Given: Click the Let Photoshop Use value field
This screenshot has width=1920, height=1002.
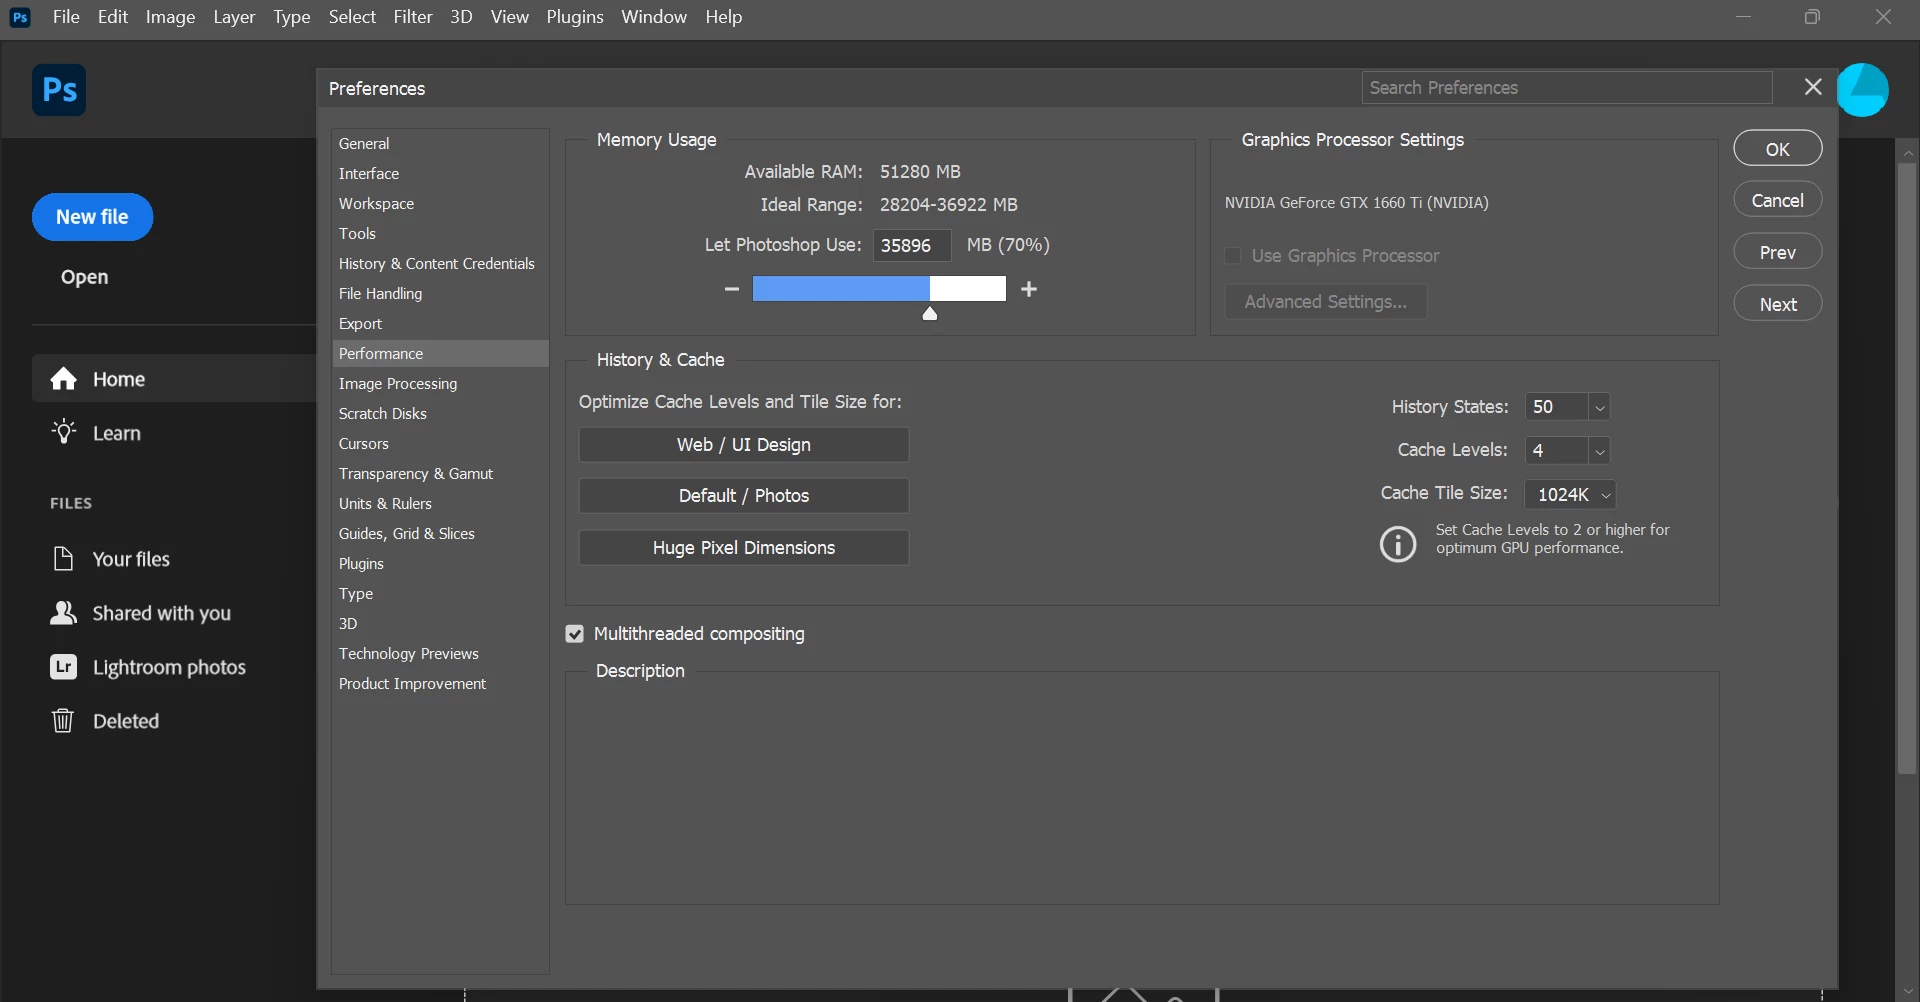Looking at the screenshot, I should point(912,245).
